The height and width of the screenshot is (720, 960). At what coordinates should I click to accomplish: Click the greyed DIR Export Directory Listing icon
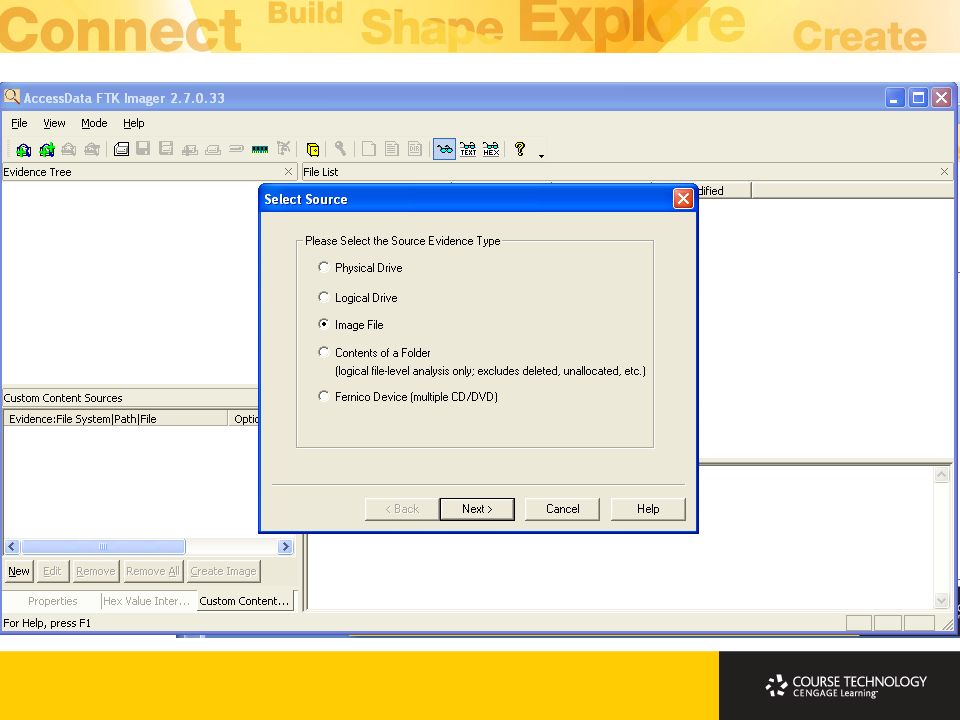coord(414,149)
